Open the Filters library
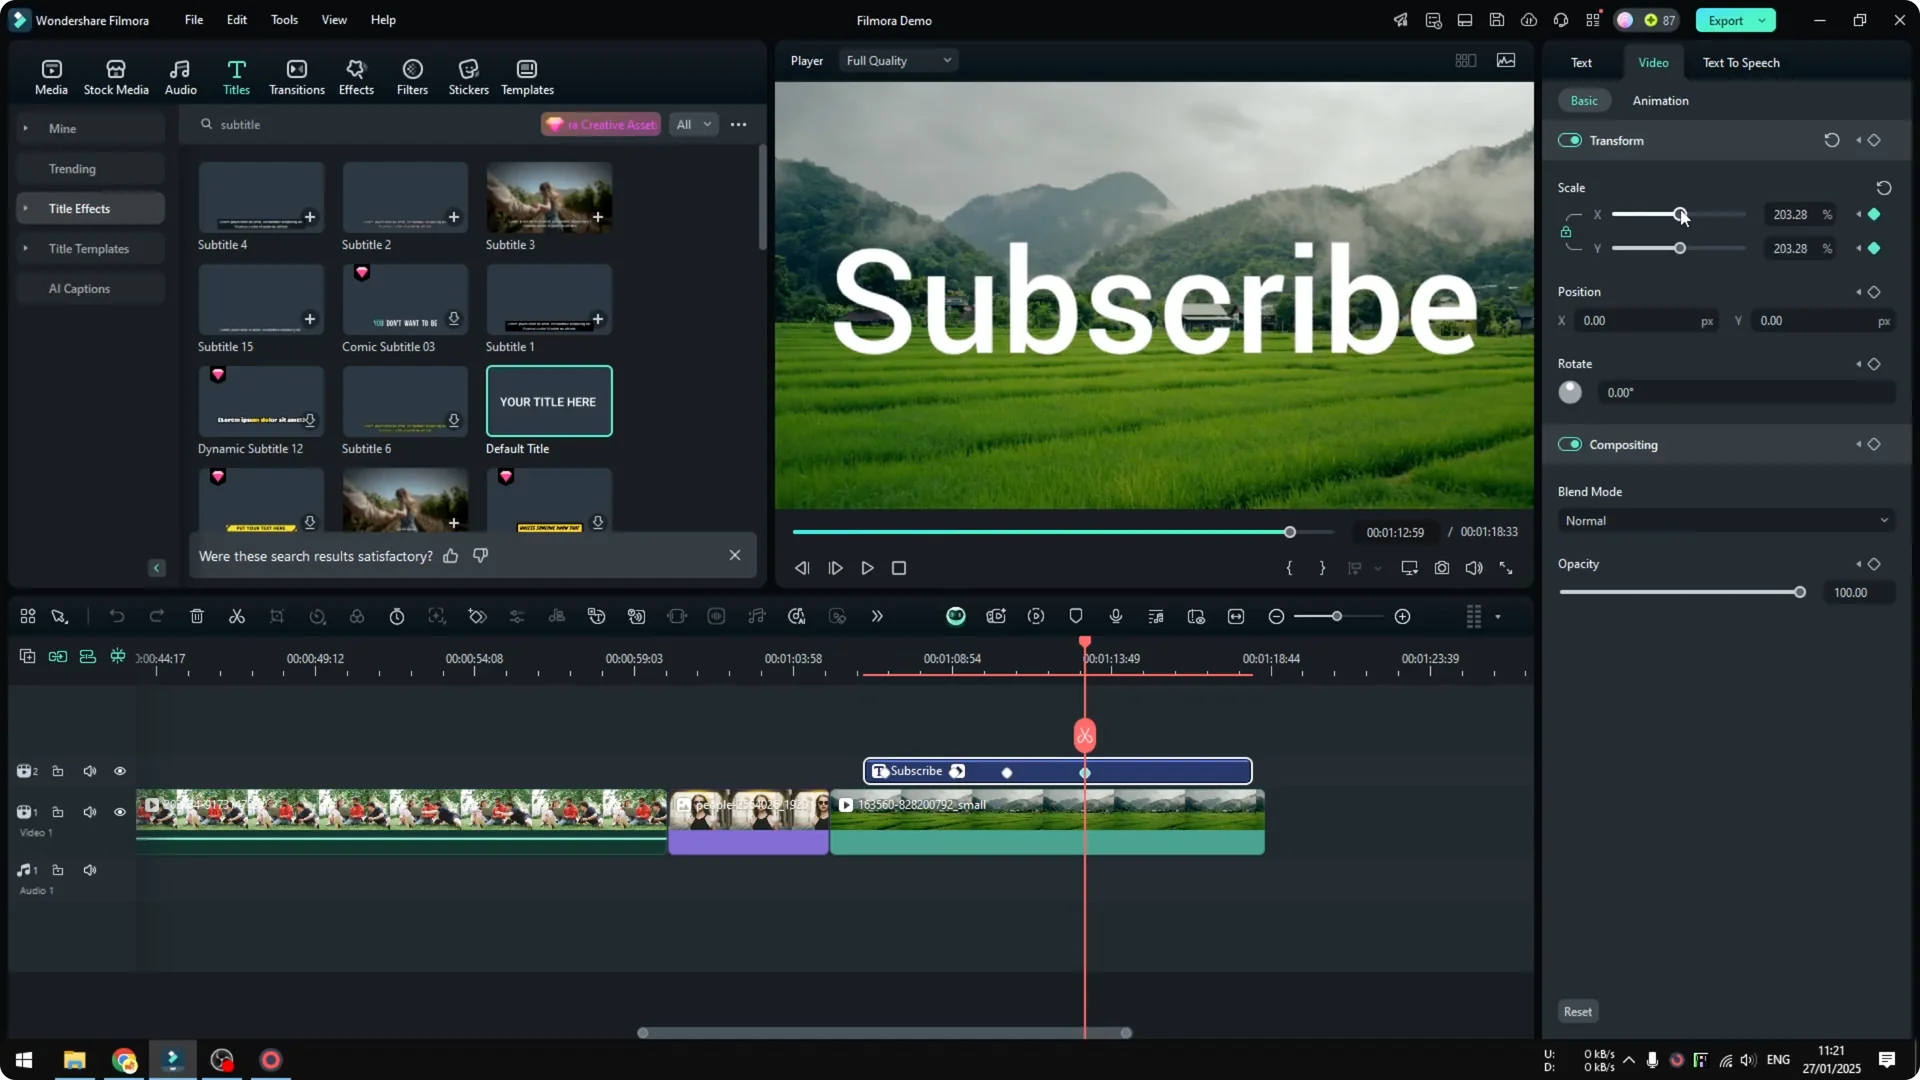Screen dimensions: 1920x1080 point(412,77)
